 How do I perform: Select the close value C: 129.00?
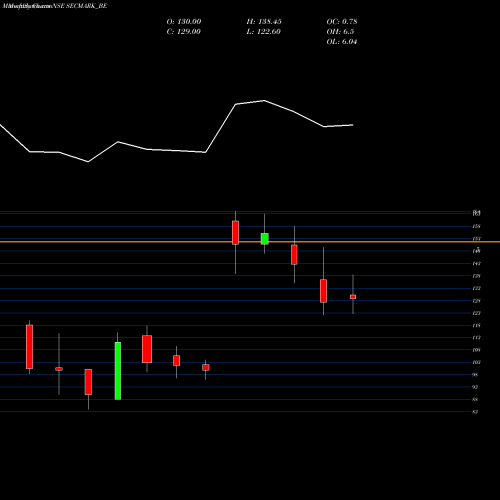tap(184, 32)
